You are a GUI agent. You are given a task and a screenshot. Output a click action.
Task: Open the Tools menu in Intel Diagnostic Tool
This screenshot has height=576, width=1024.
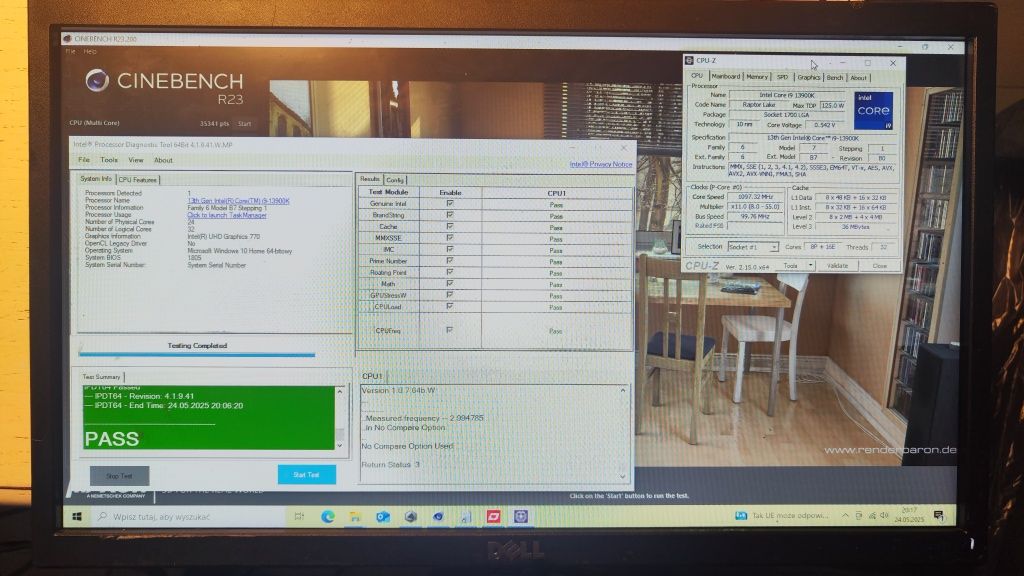pyautogui.click(x=109, y=160)
